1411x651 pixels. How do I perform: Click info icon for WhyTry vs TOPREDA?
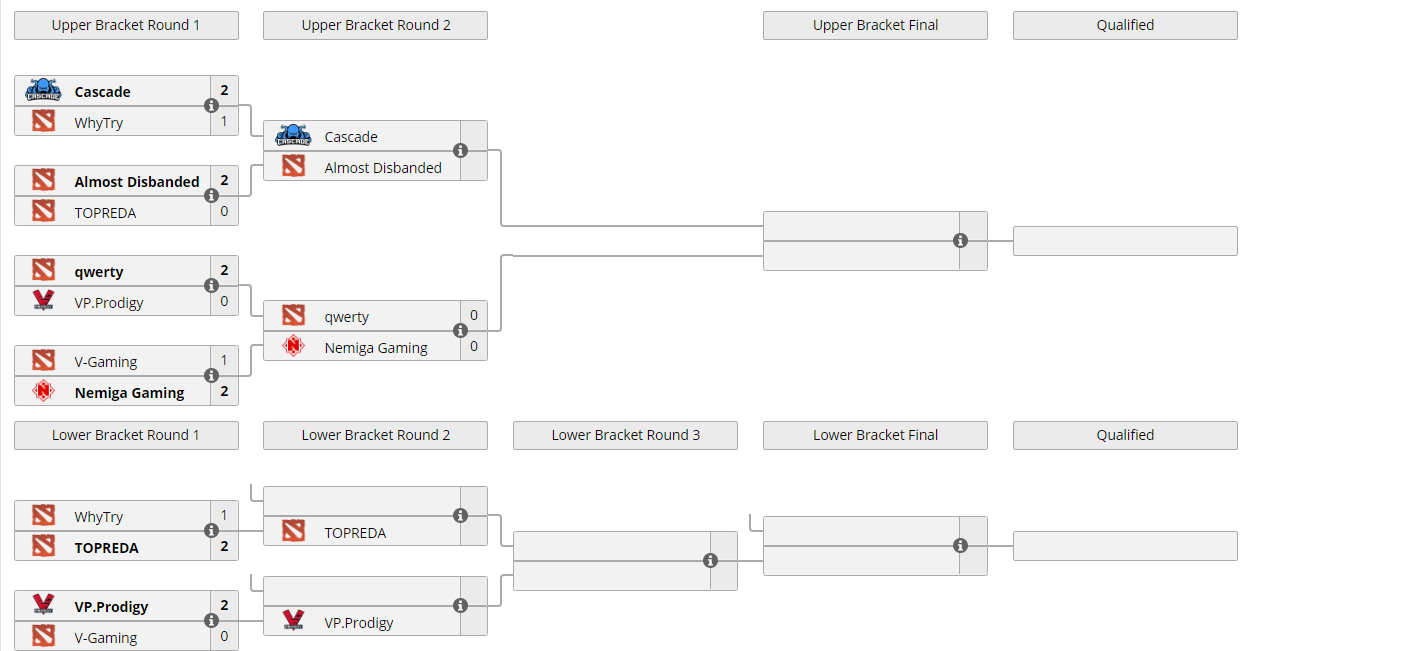coord(211,531)
